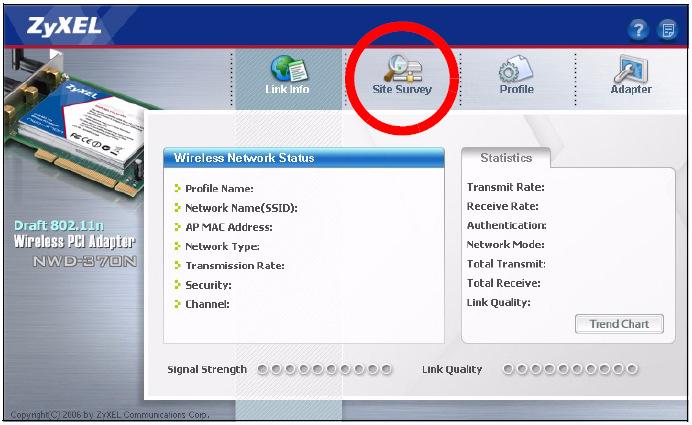Screen dimensions: 692x425
Task: Switch to the Link Info tab label
Action: 287,89
